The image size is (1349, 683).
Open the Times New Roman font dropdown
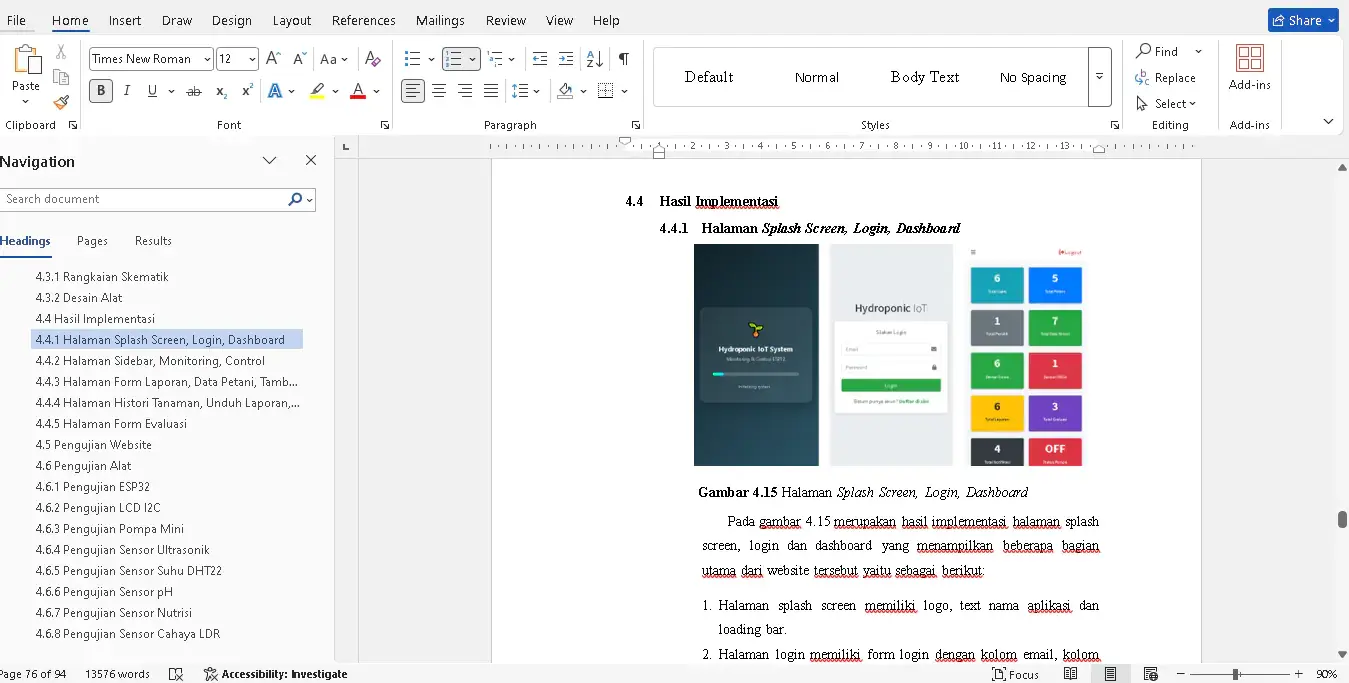pos(207,59)
